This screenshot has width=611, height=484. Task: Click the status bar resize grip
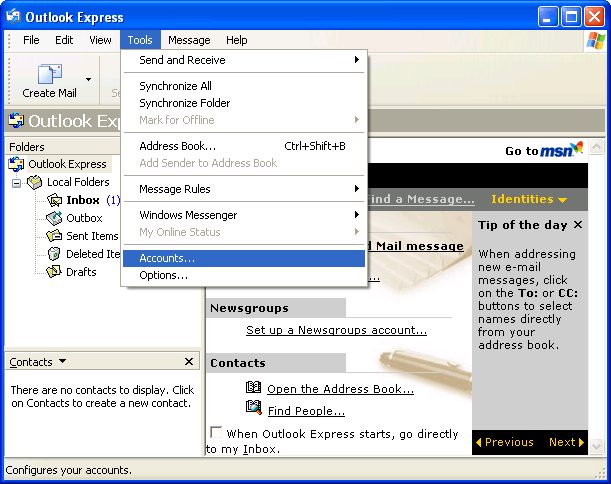600,473
